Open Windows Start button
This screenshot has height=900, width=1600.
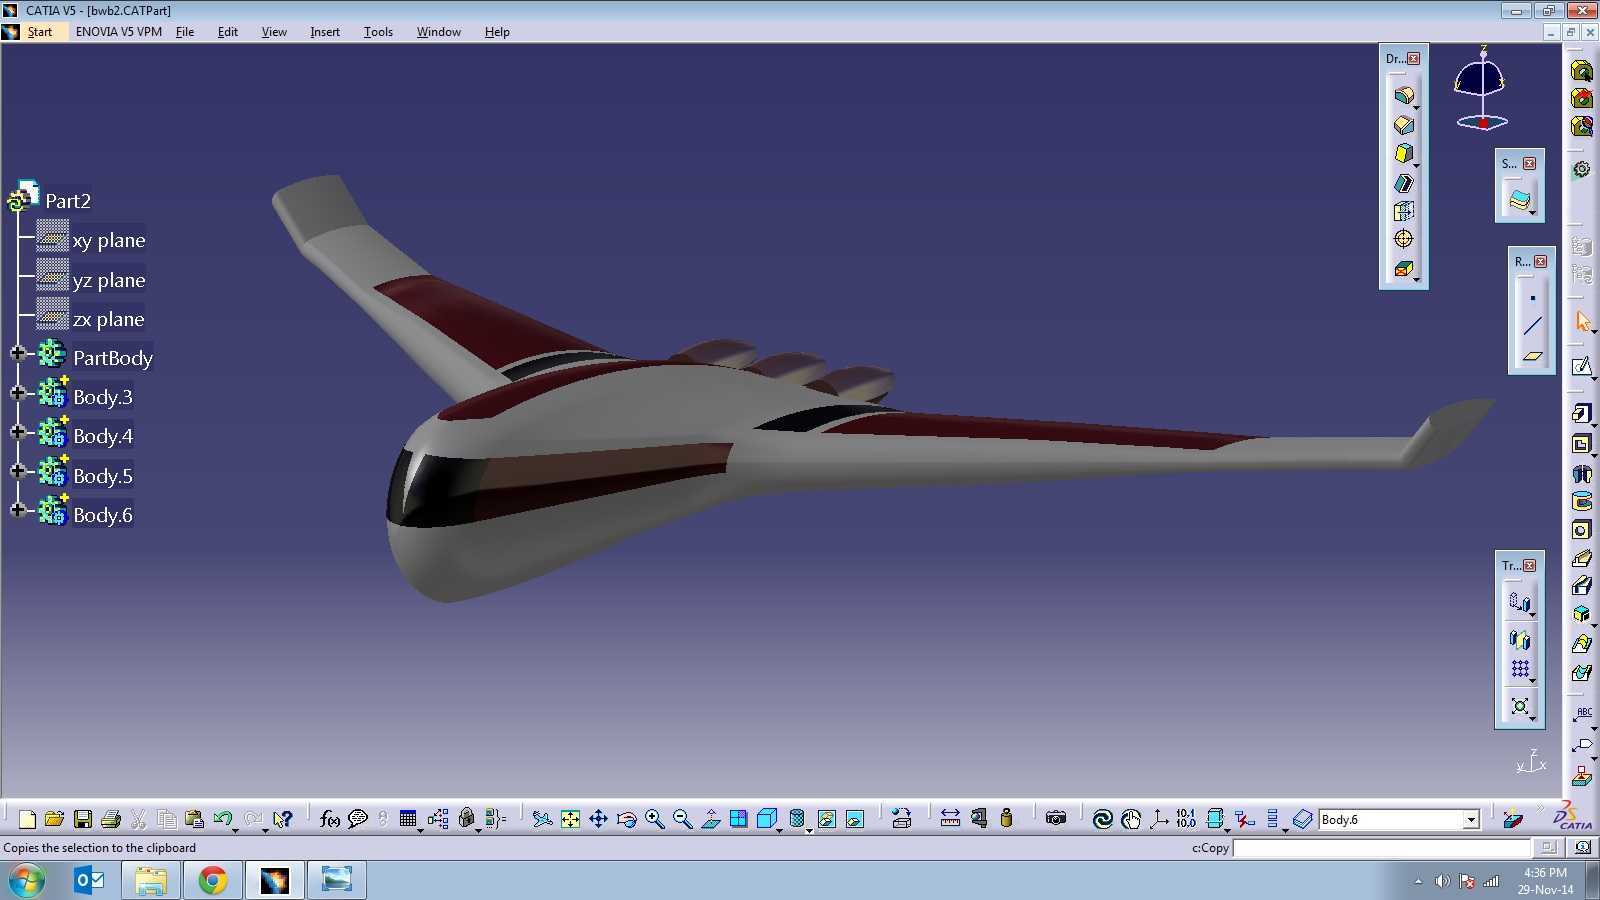pyautogui.click(x=27, y=881)
